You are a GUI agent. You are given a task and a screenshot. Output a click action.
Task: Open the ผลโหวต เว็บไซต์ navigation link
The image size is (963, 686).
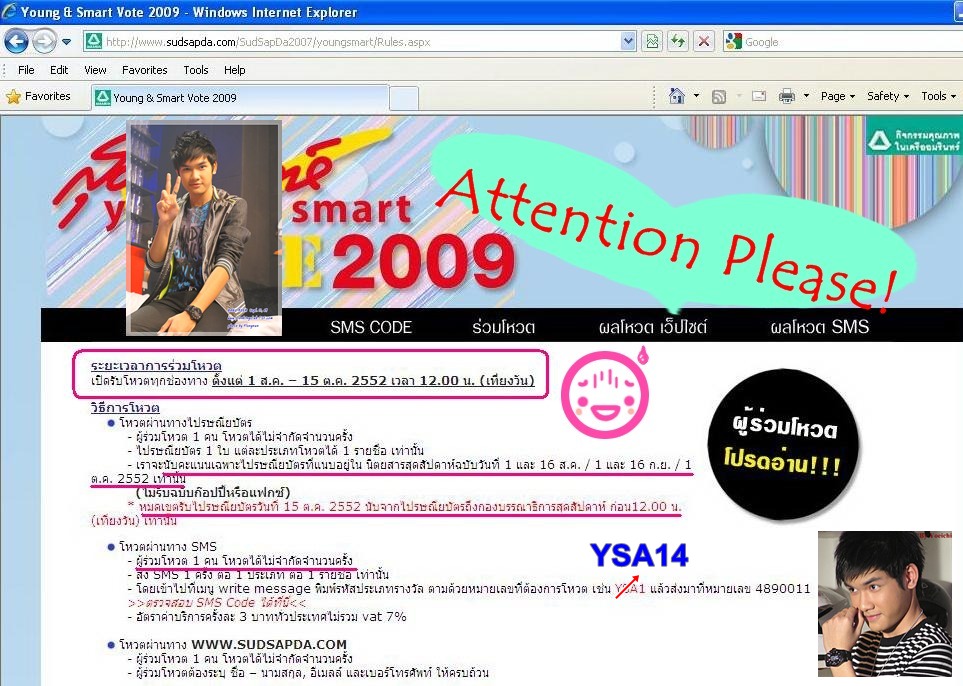tap(652, 327)
